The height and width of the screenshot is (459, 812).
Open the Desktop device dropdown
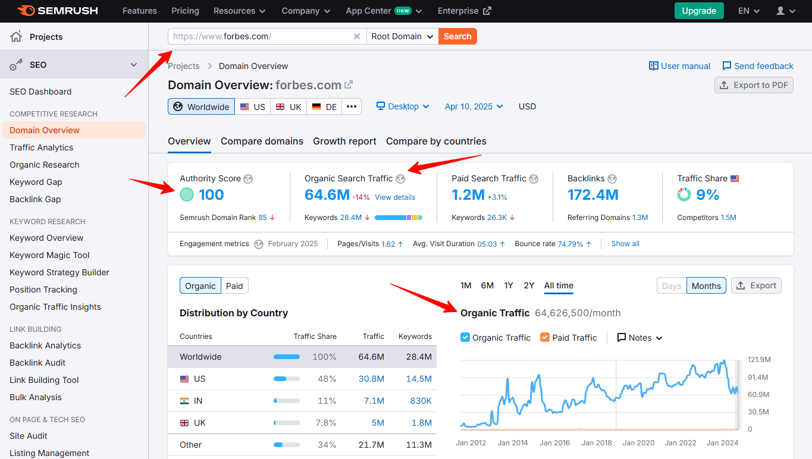tap(403, 106)
